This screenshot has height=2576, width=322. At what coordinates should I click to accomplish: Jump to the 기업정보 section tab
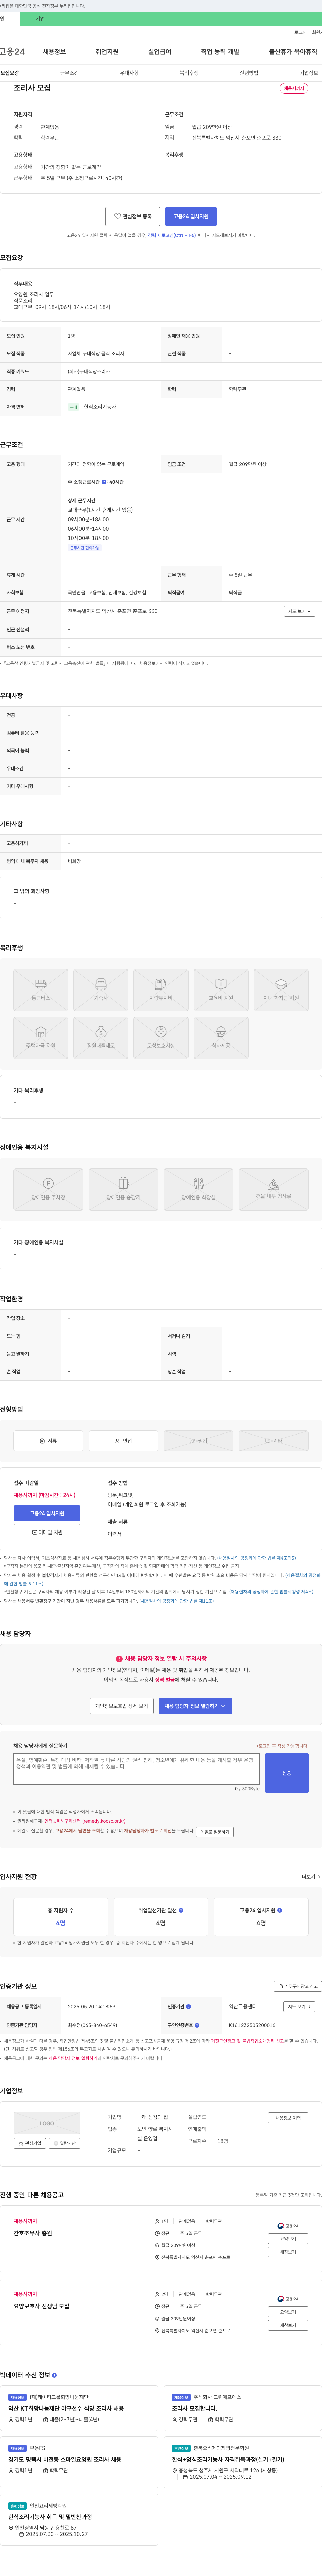tap(309, 73)
